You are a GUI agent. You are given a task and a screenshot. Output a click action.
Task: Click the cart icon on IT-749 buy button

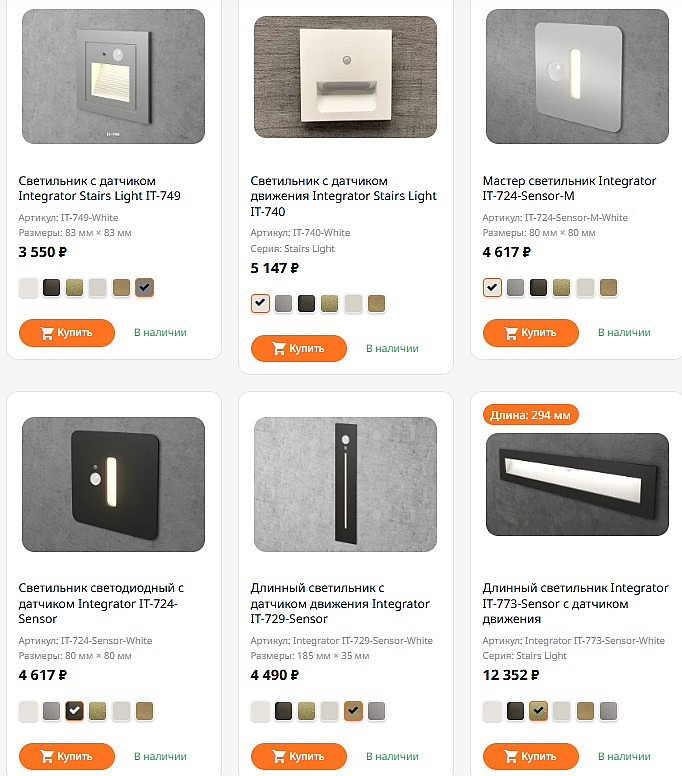point(47,333)
